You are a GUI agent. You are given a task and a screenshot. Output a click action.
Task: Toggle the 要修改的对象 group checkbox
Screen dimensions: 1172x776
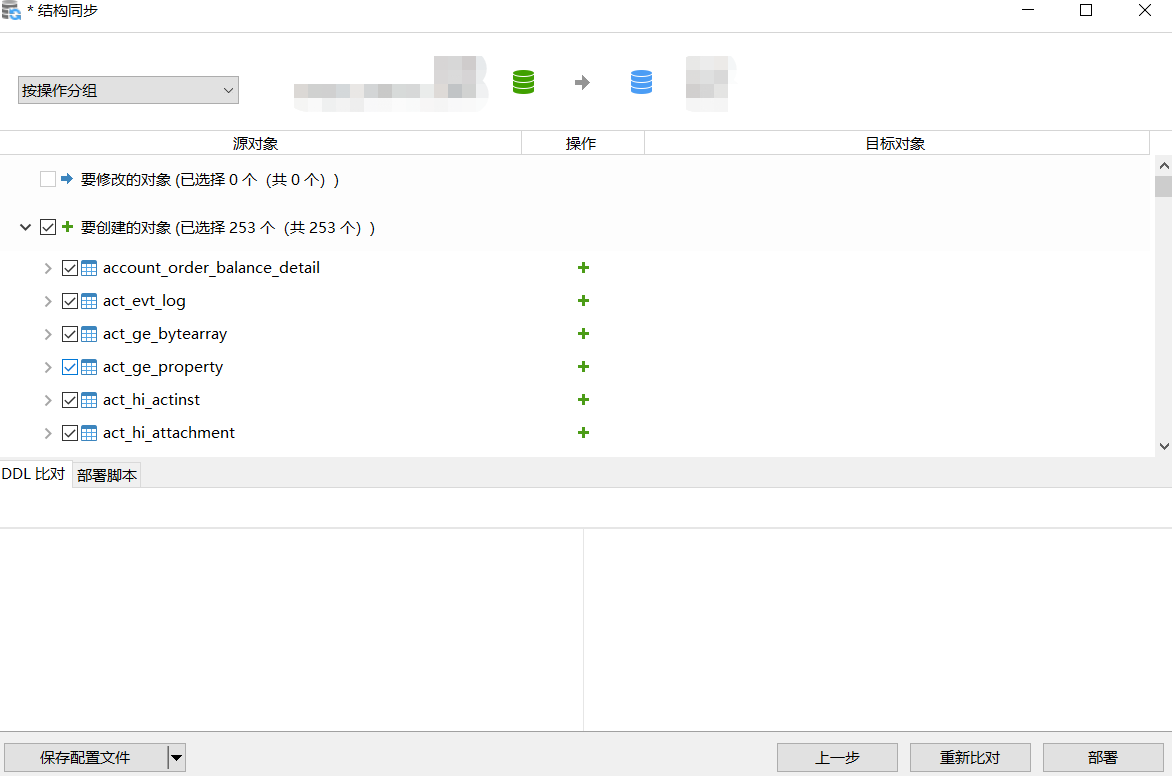pos(48,180)
